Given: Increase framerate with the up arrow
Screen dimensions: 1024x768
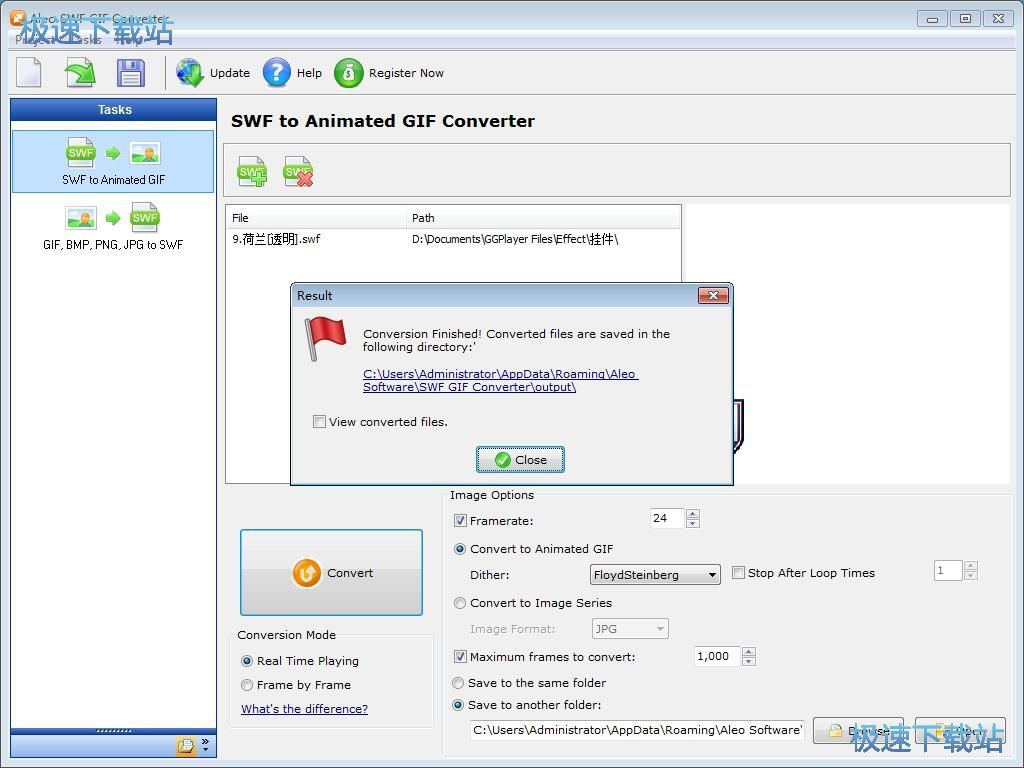Looking at the screenshot, I should click(693, 513).
